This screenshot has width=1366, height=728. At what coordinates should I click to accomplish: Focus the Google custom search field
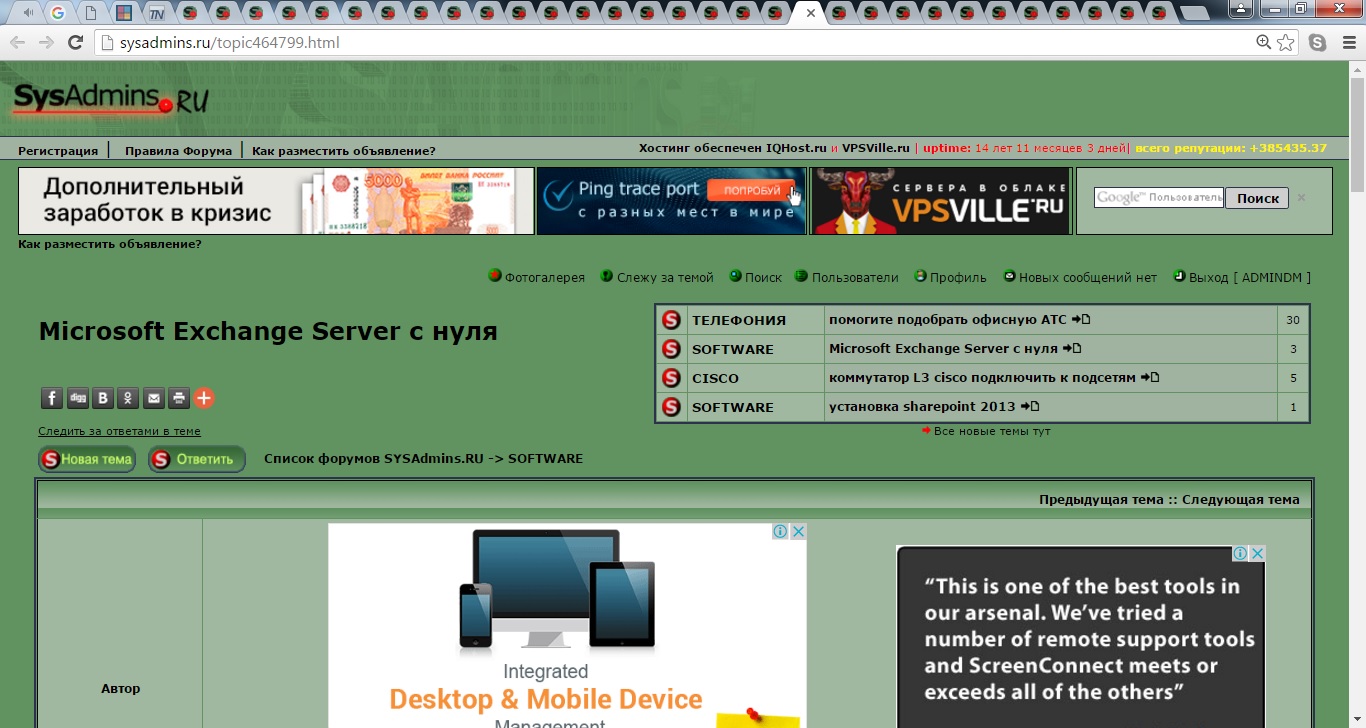(x=1158, y=198)
